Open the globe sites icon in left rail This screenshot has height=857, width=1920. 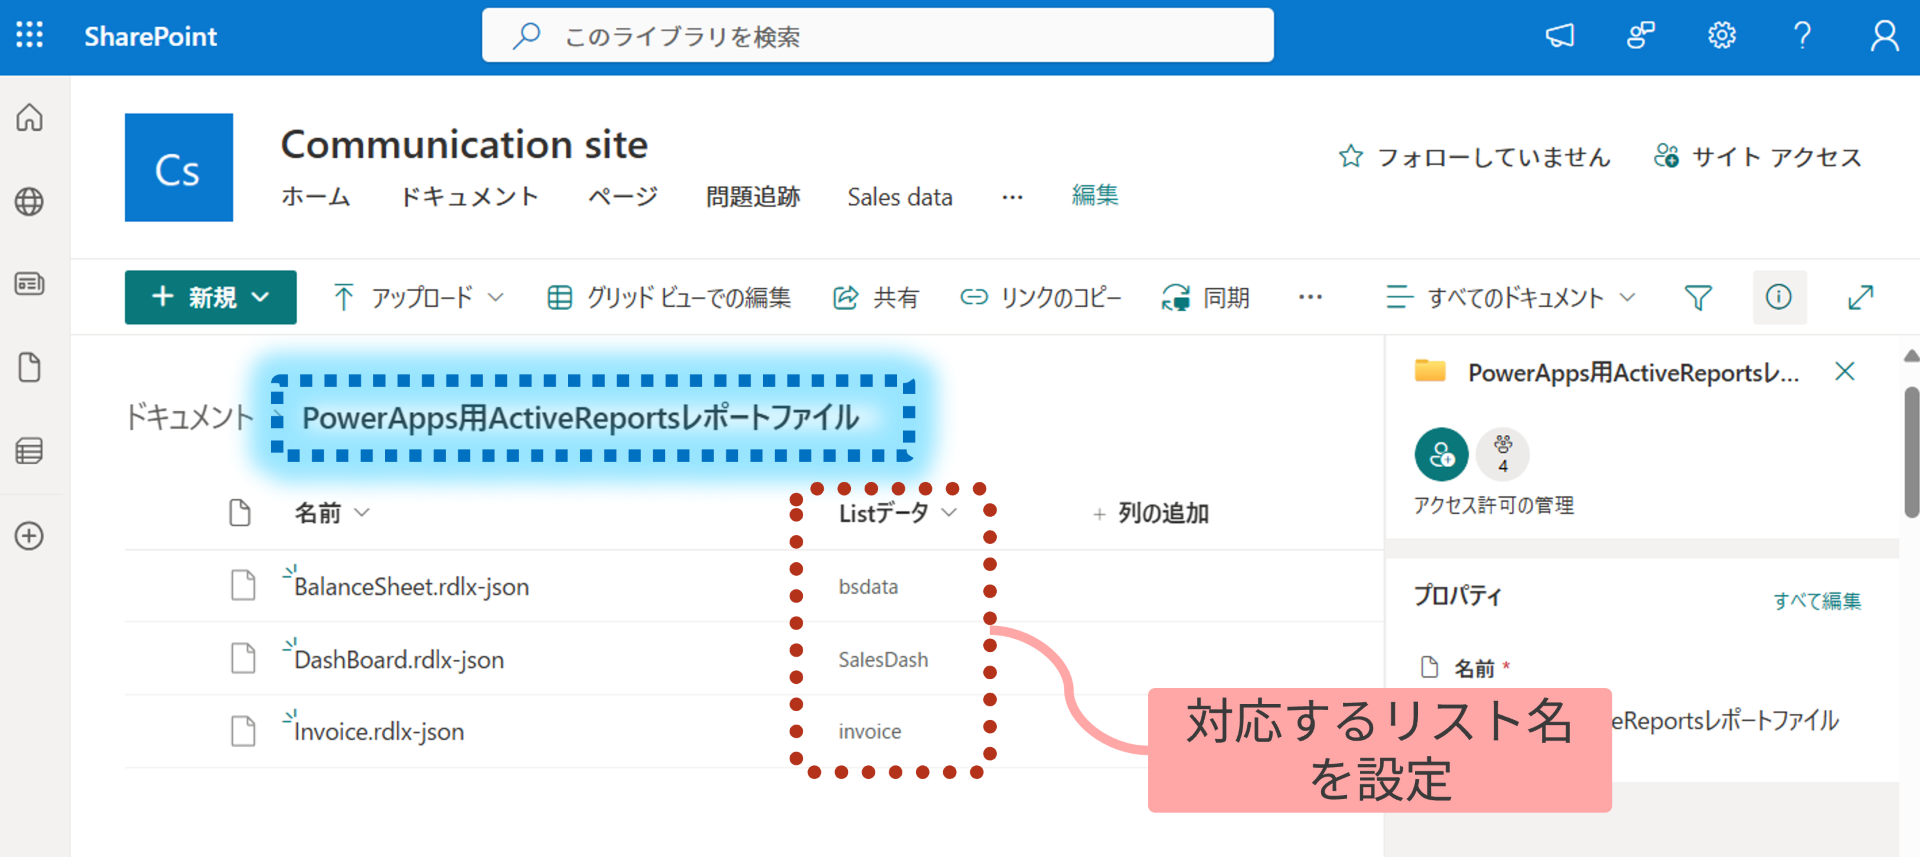pyautogui.click(x=30, y=201)
